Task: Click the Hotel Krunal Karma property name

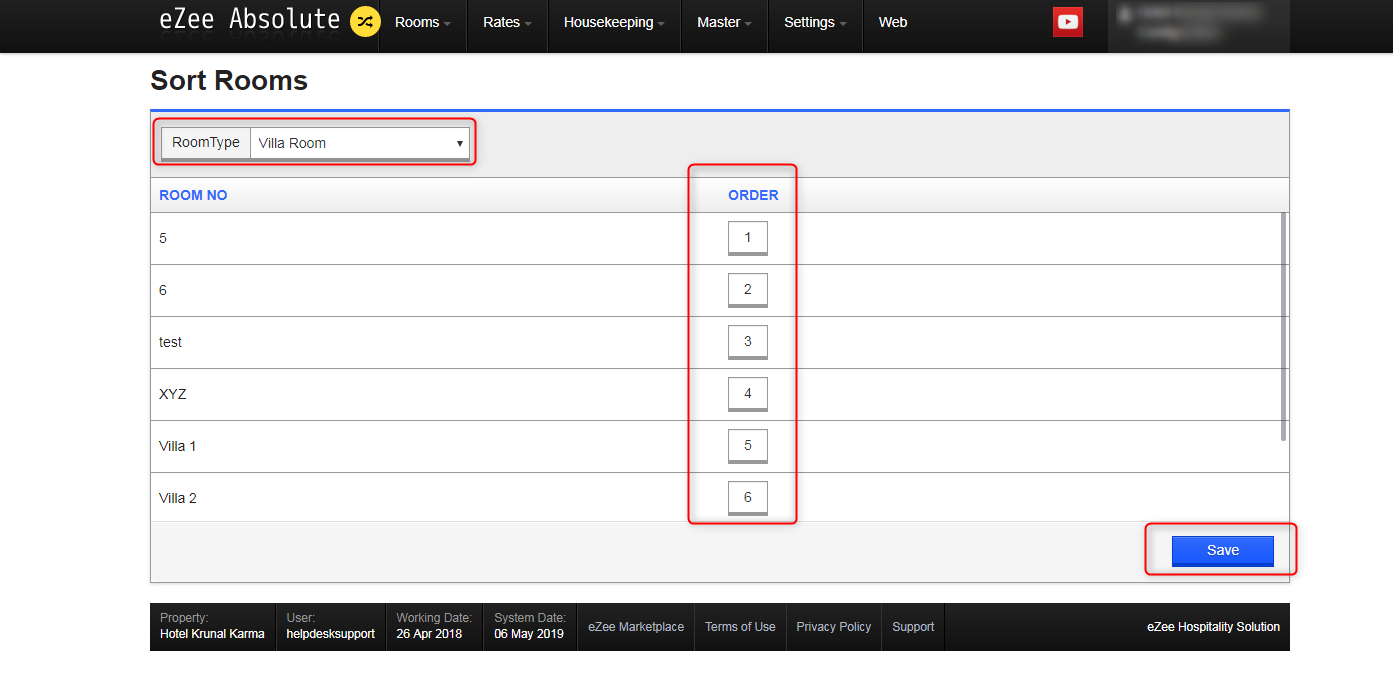Action: (x=212, y=634)
